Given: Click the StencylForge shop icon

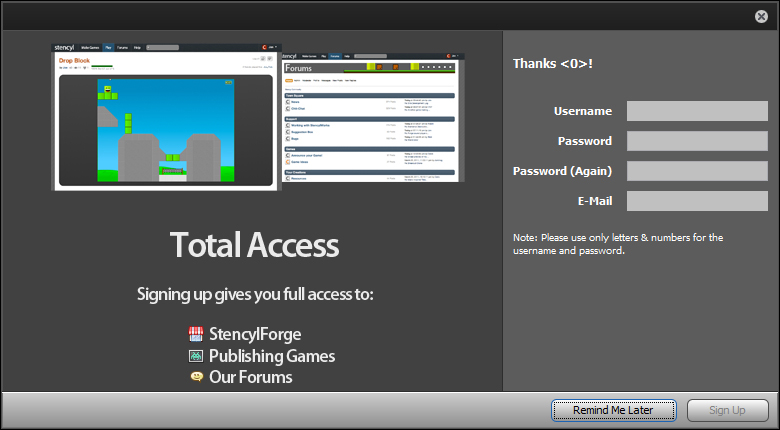Looking at the screenshot, I should (196, 334).
